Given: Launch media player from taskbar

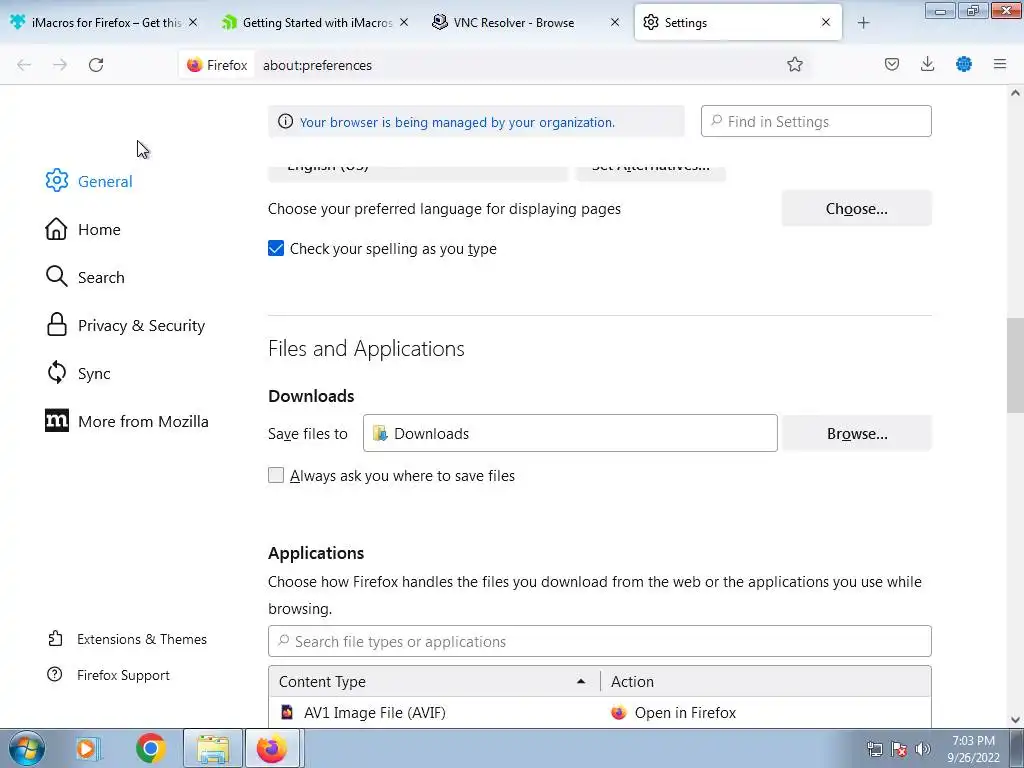Looking at the screenshot, I should (x=87, y=748).
